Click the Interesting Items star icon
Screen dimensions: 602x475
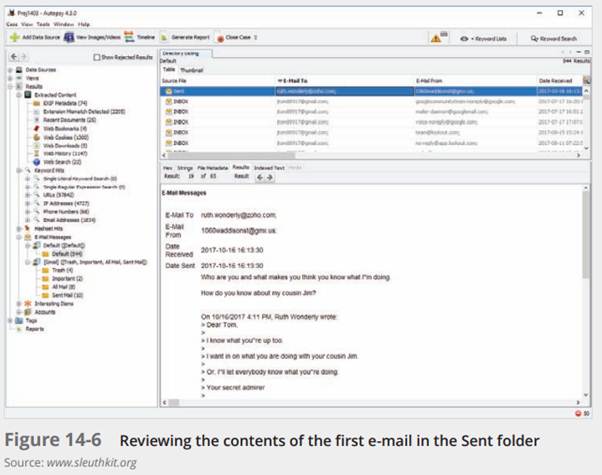point(28,303)
